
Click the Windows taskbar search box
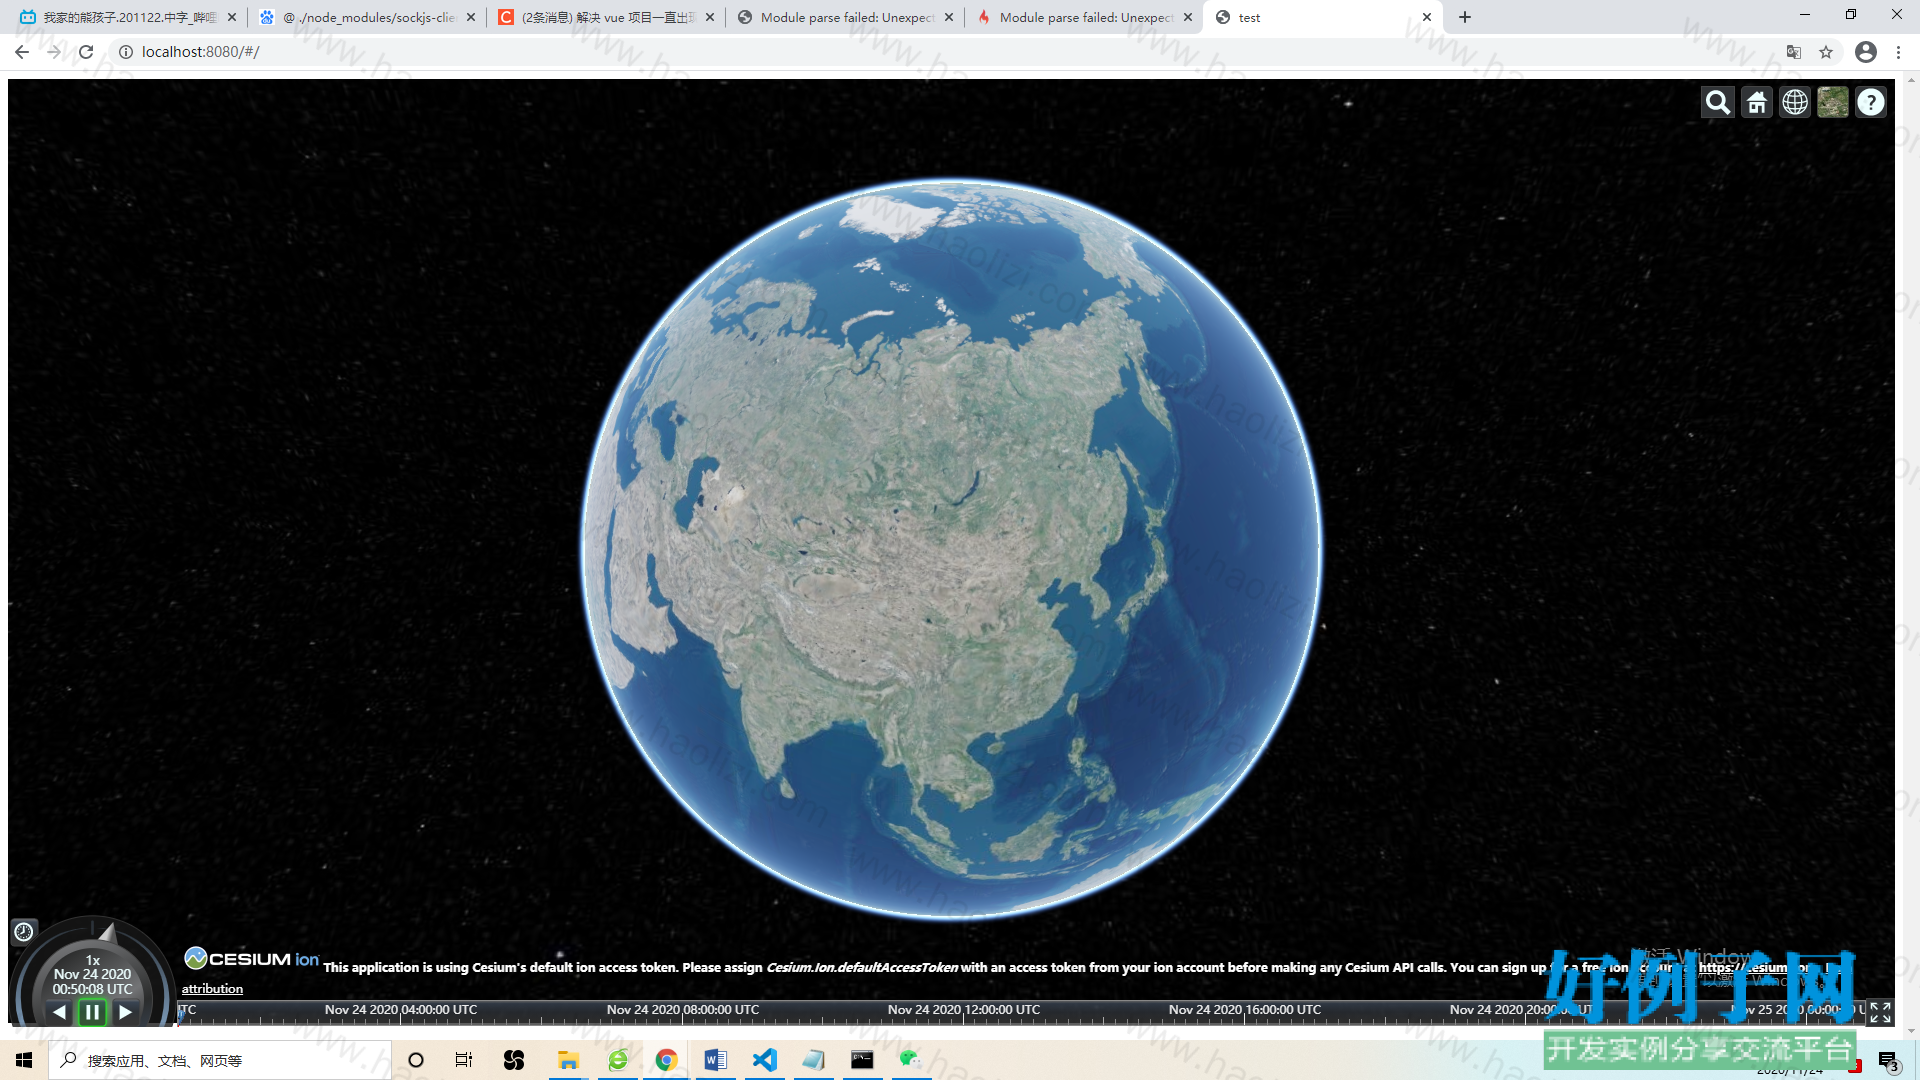pyautogui.click(x=220, y=1060)
